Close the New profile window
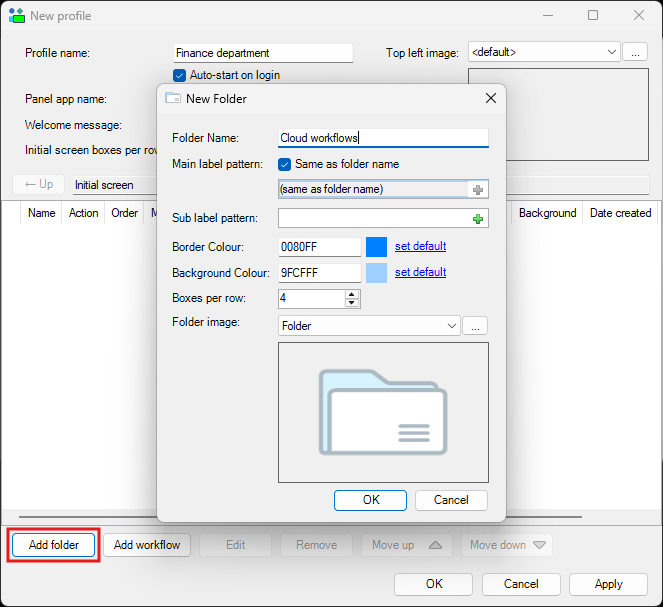663x607 pixels. (x=638, y=16)
